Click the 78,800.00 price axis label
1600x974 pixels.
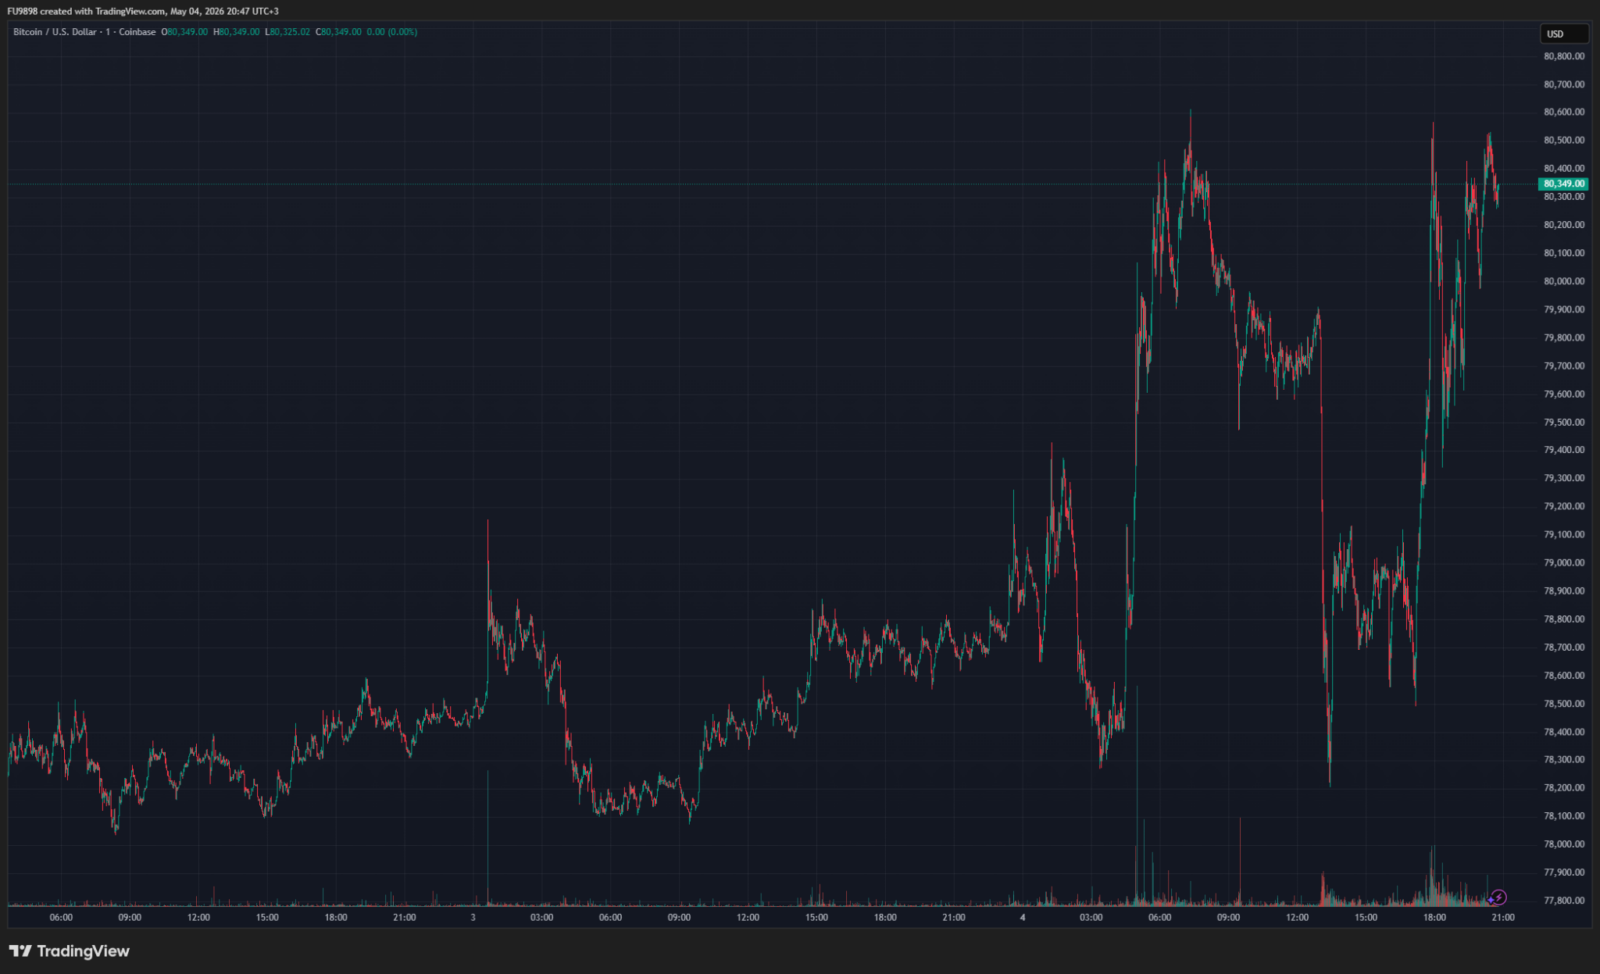click(x=1564, y=619)
